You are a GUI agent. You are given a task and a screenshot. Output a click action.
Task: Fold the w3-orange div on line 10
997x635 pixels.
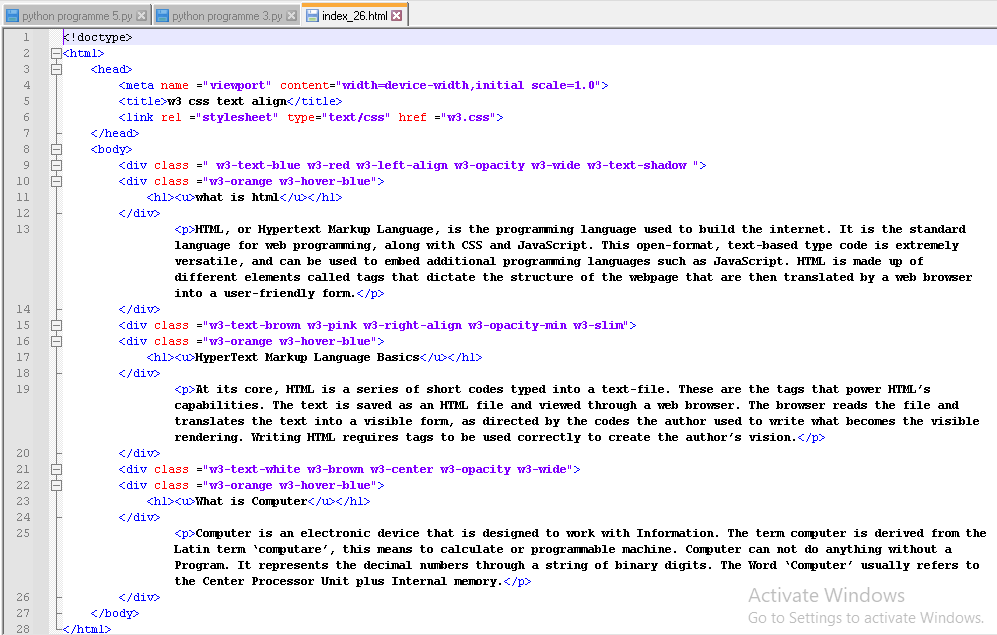point(56,181)
